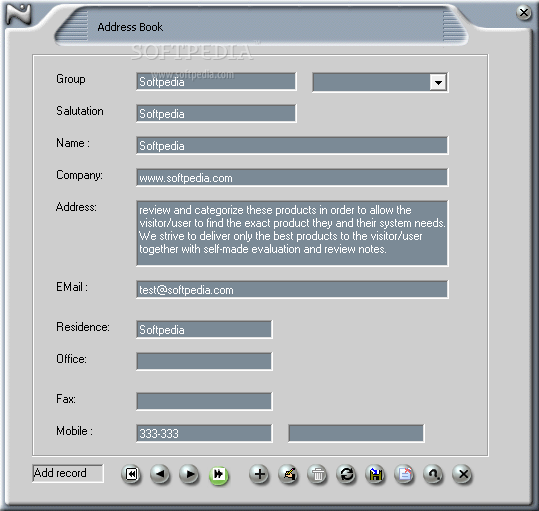Click the Group text field
Viewport: 539px width, 511px height.
tap(216, 82)
